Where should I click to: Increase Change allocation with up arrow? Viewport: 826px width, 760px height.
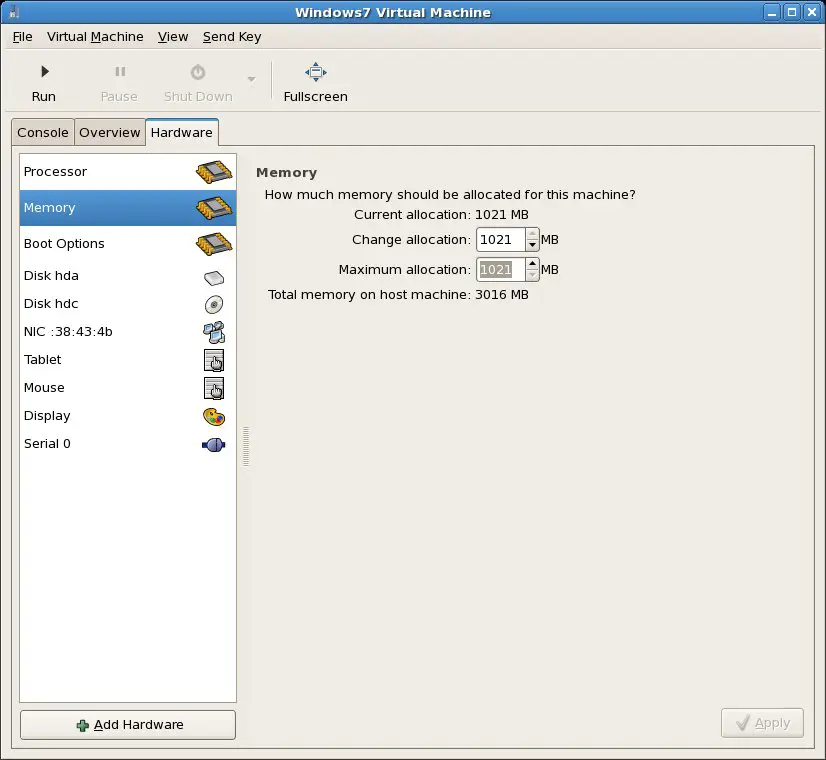(x=532, y=235)
